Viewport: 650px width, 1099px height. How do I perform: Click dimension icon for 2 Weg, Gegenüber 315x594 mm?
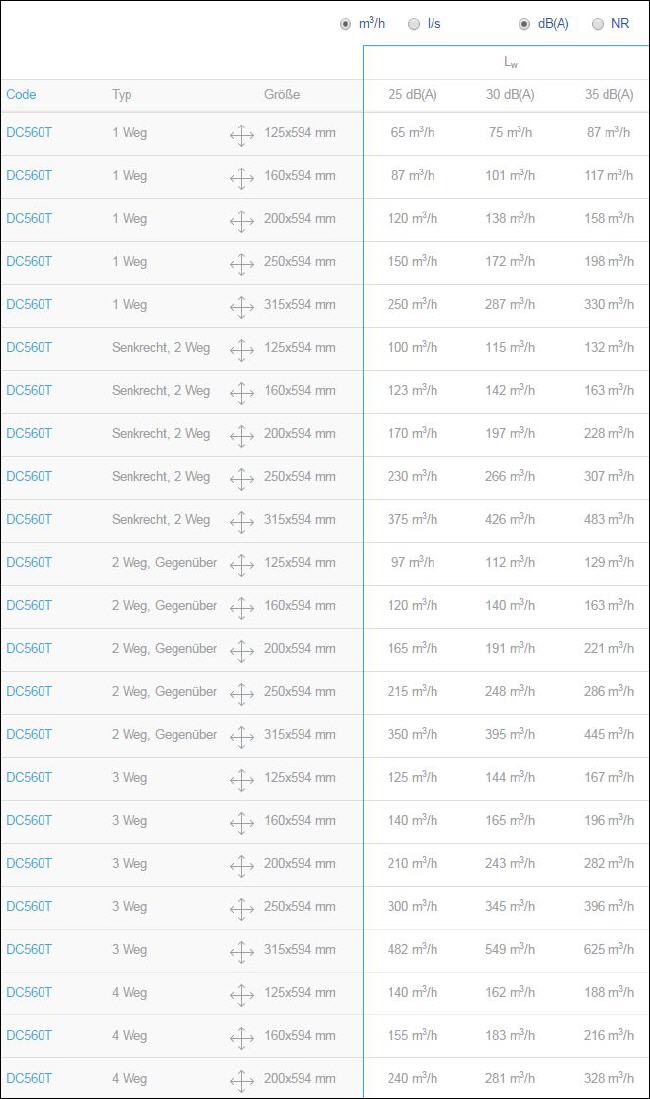tap(242, 737)
